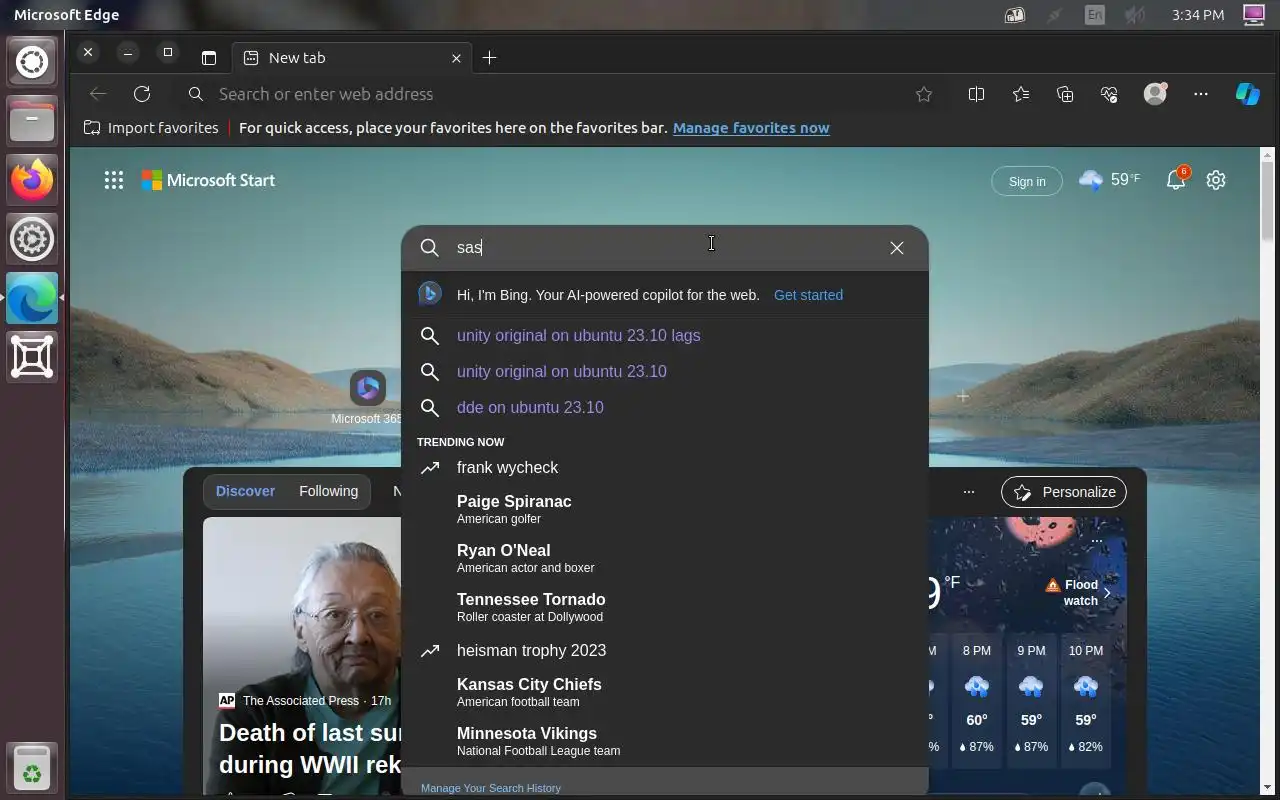Screen dimensions: 1280x800
Task: Click the Microsoft Start logo
Action: (x=208, y=180)
